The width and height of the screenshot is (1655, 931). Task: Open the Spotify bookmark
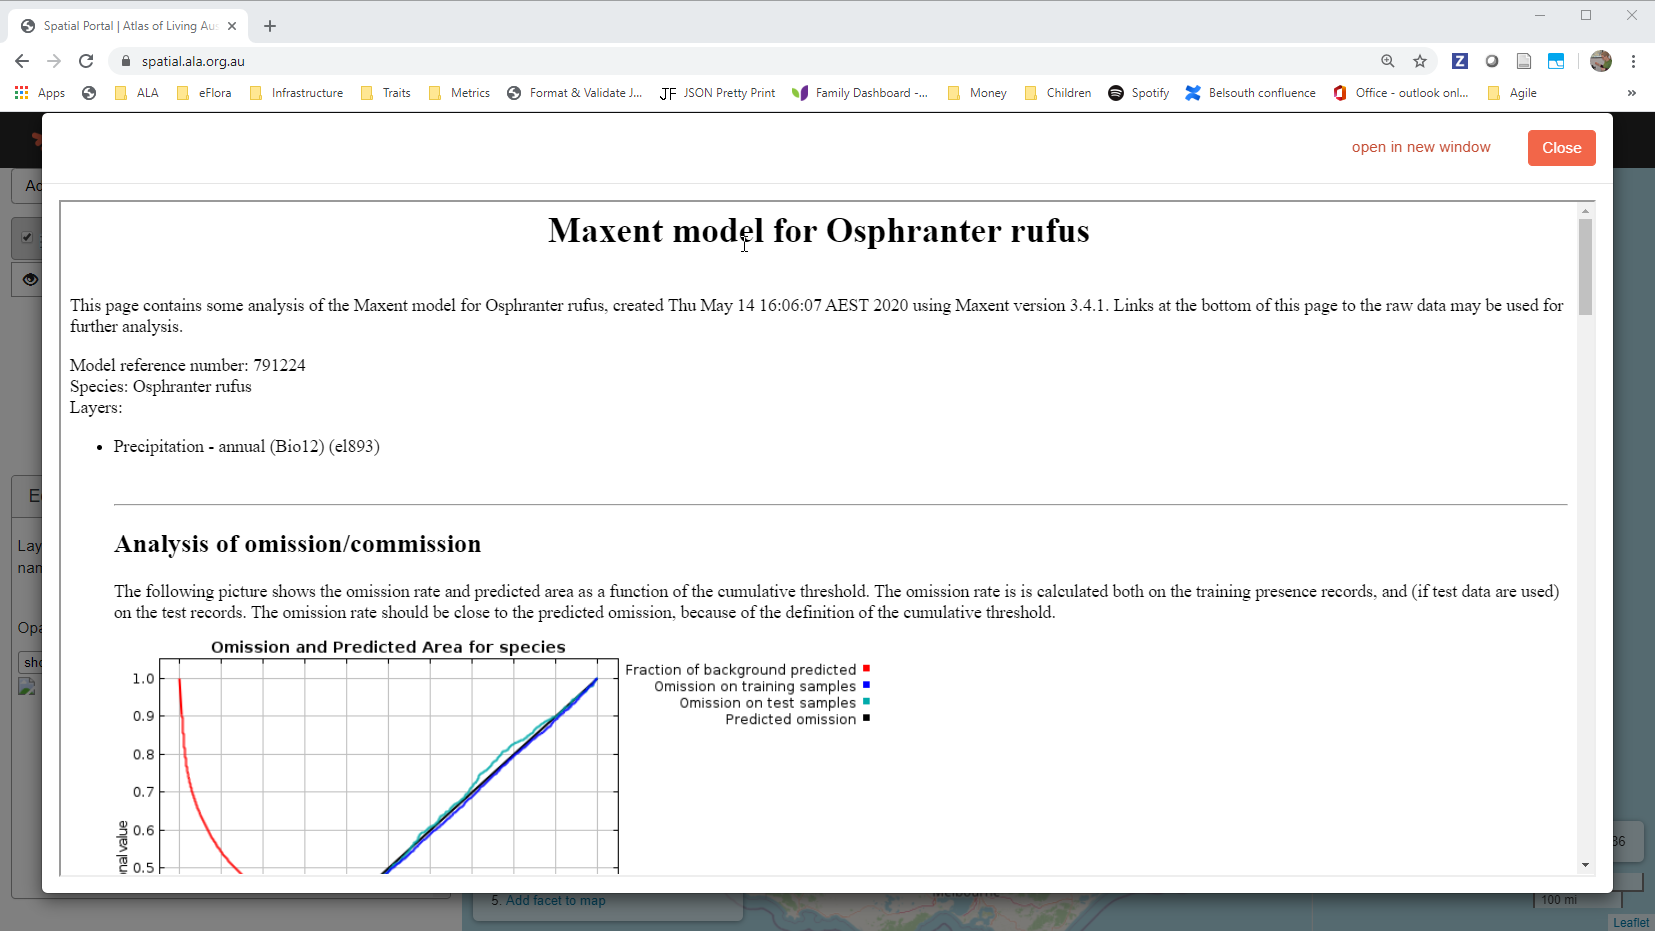[x=1139, y=93]
